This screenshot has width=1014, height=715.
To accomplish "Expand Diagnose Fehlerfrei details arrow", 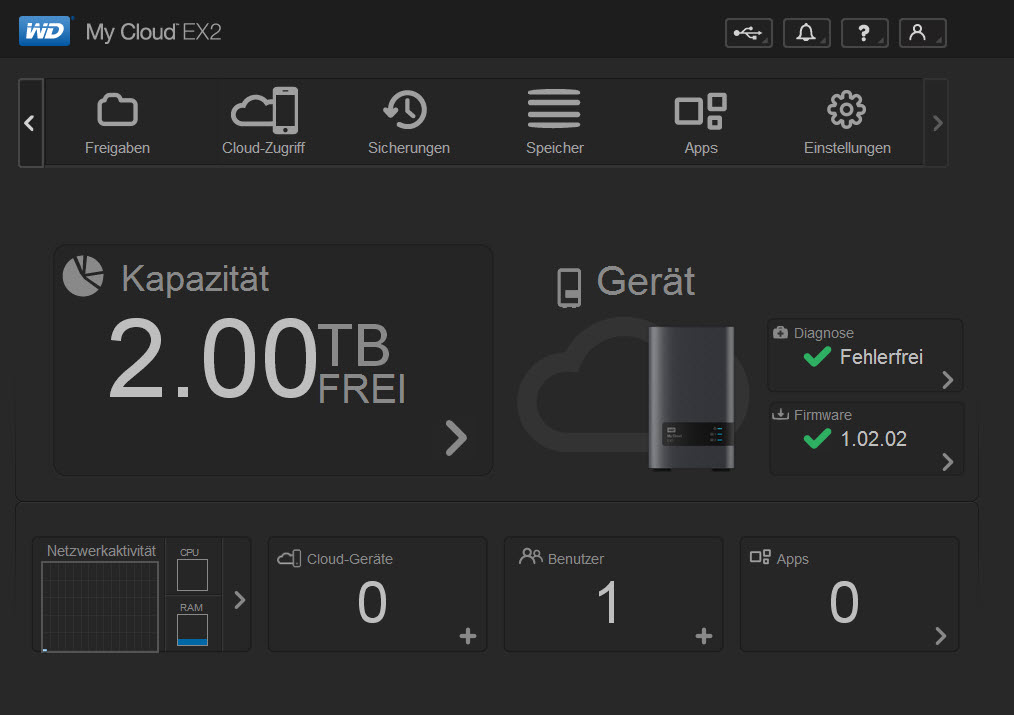I will [x=947, y=380].
